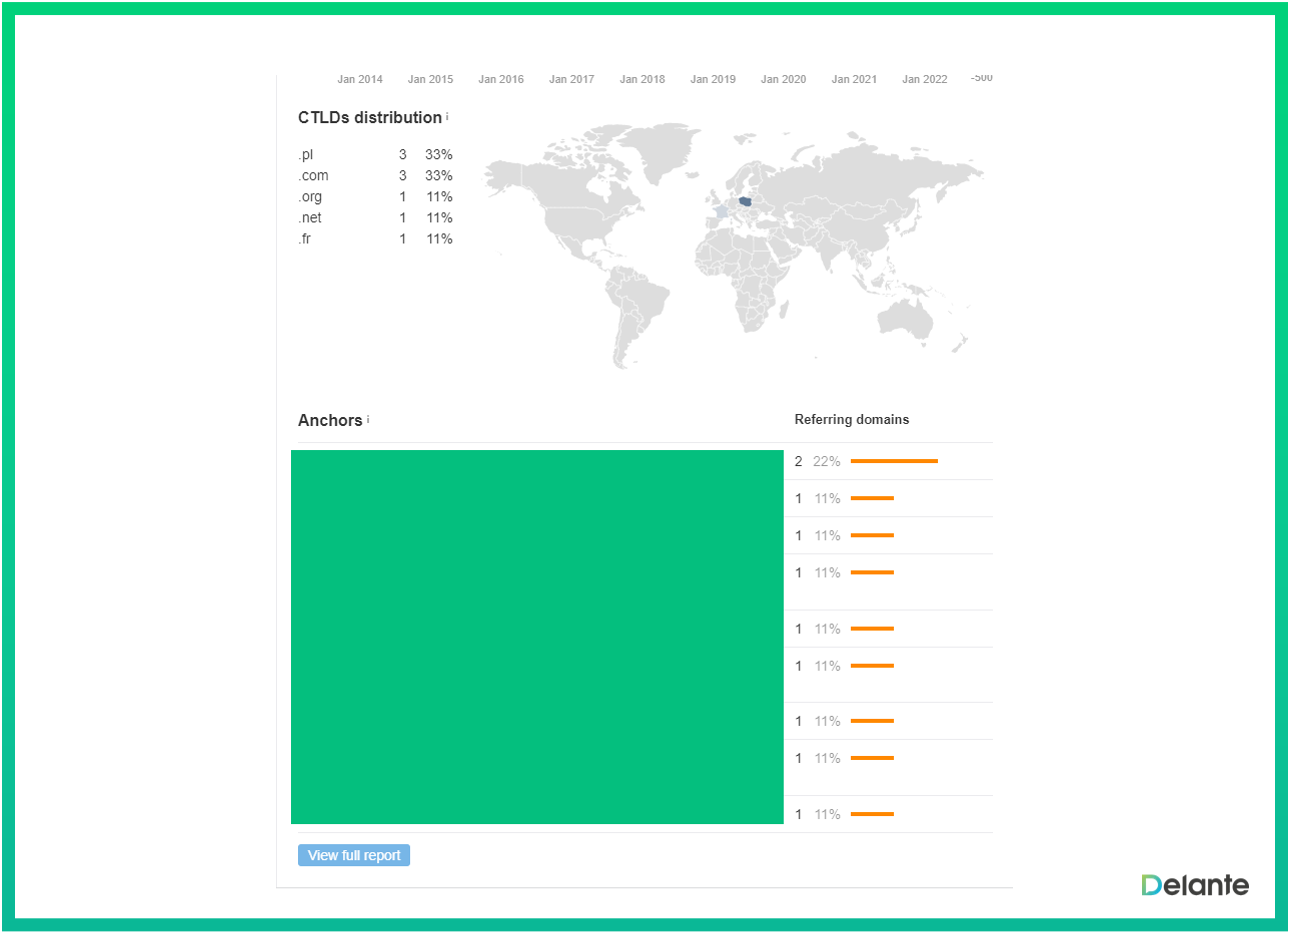This screenshot has width=1289, height=932.
Task: Click the orange 22% referring domains bar
Action: (x=894, y=461)
